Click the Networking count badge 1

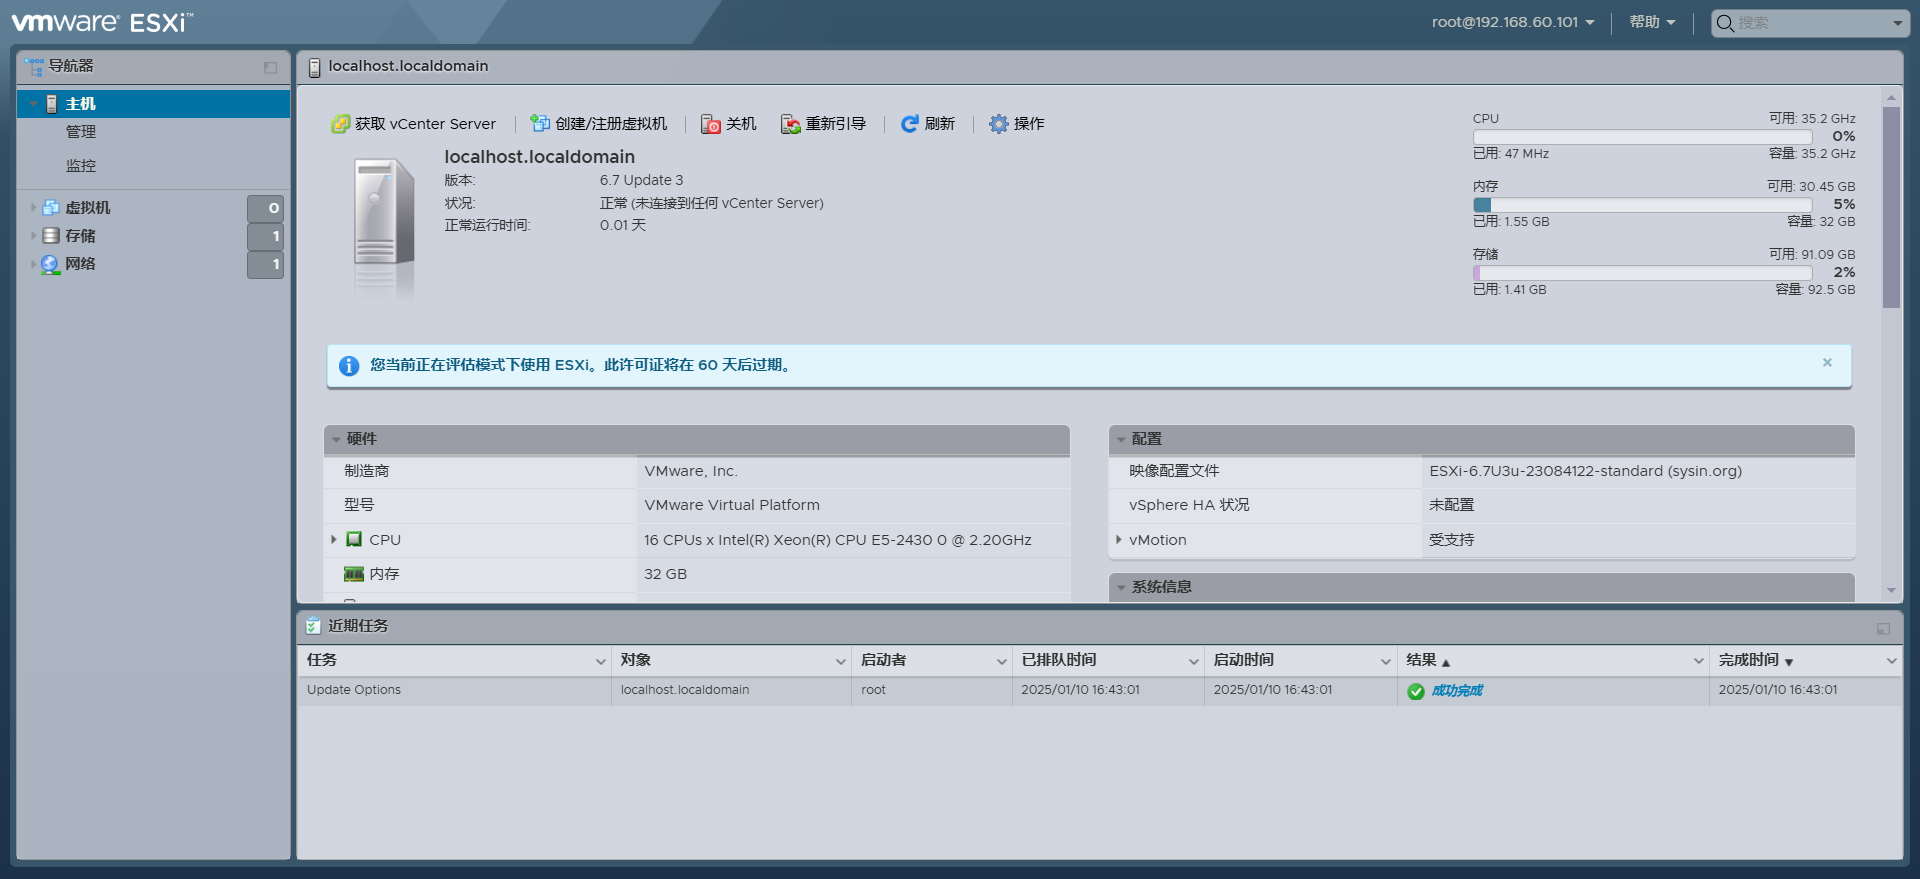click(265, 264)
